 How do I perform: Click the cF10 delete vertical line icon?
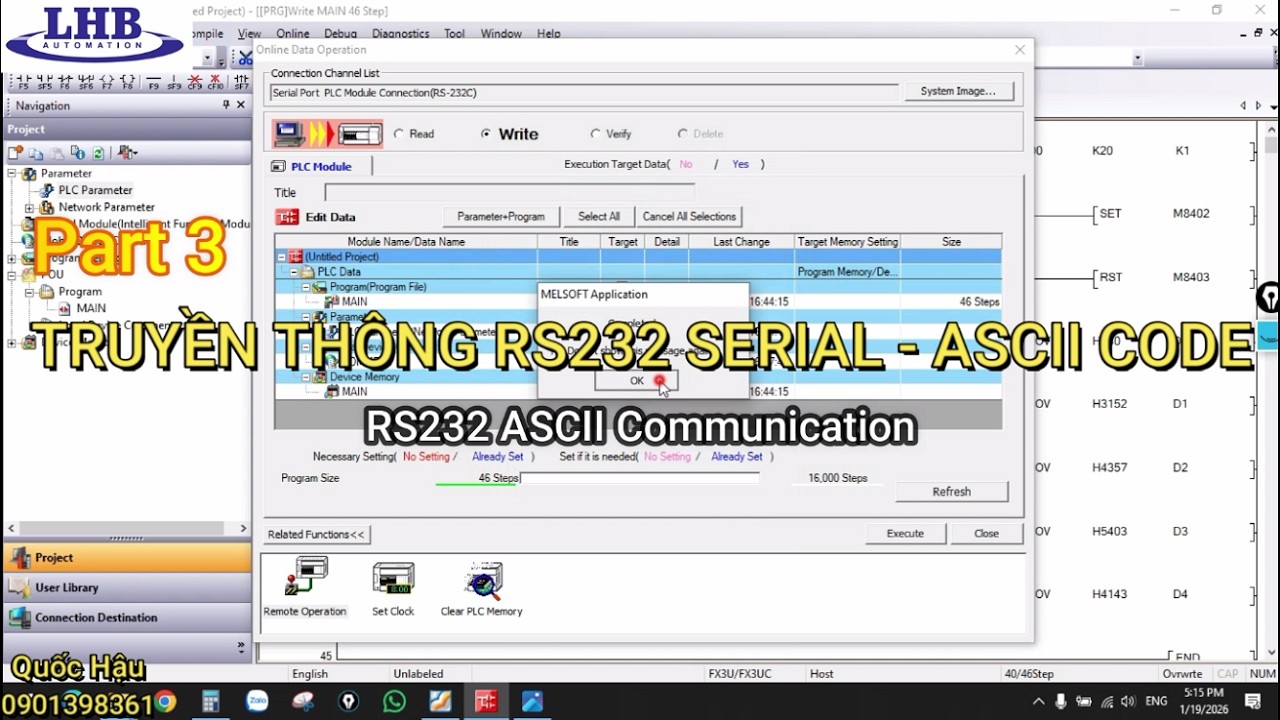[x=217, y=81]
